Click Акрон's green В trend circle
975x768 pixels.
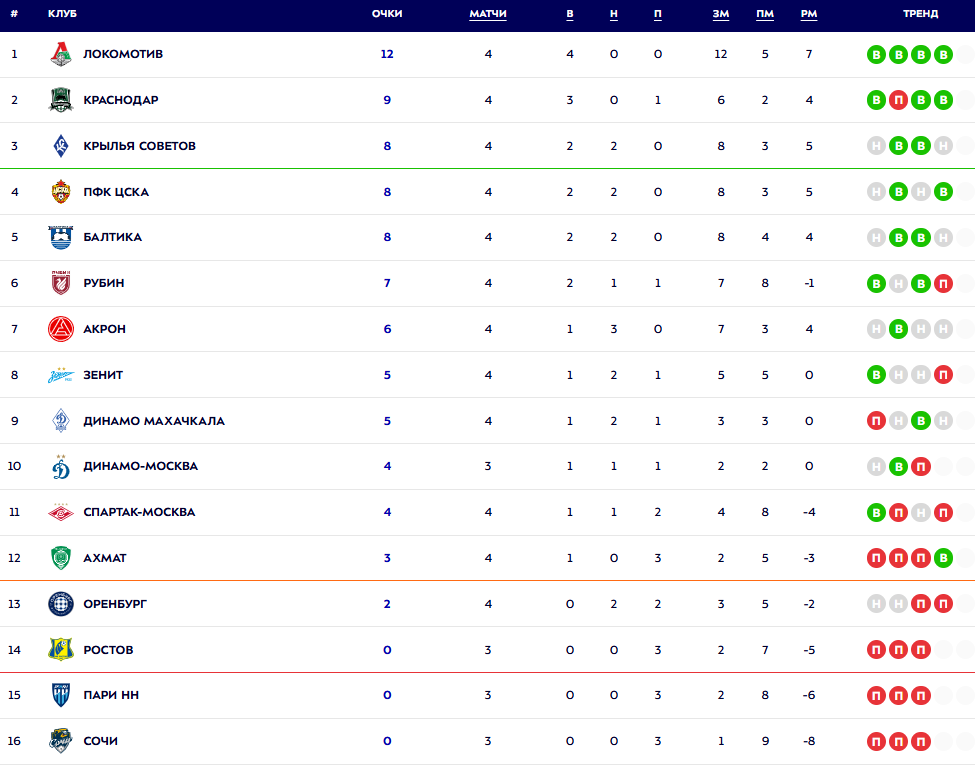(898, 329)
